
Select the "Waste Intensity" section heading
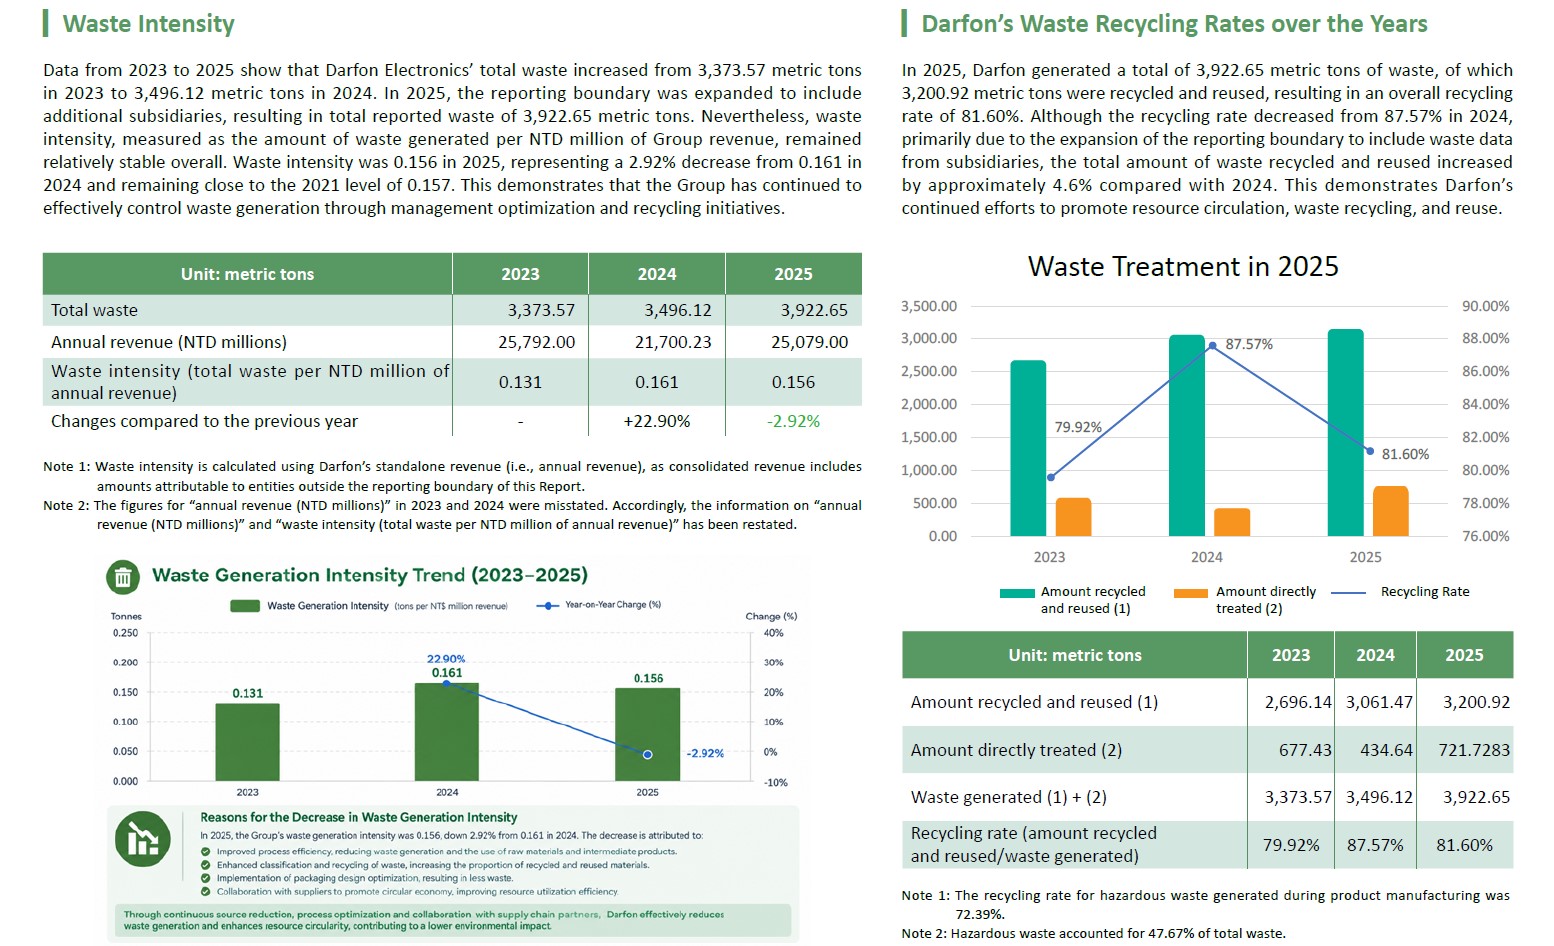point(149,24)
